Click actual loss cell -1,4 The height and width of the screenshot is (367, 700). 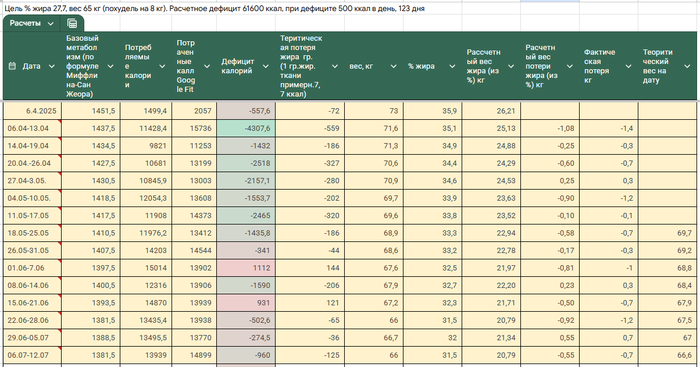coord(608,128)
